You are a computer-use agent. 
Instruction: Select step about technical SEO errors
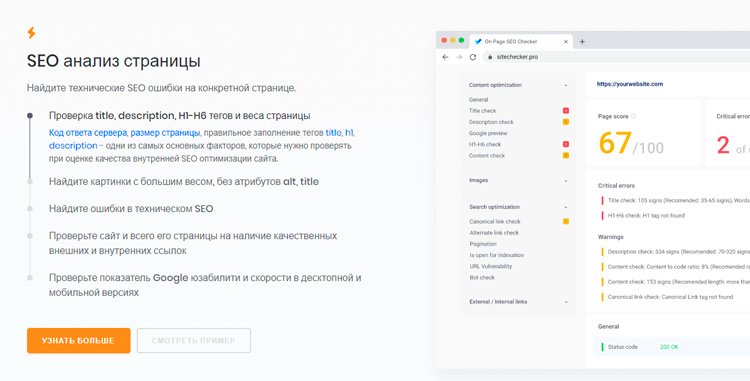coord(131,209)
